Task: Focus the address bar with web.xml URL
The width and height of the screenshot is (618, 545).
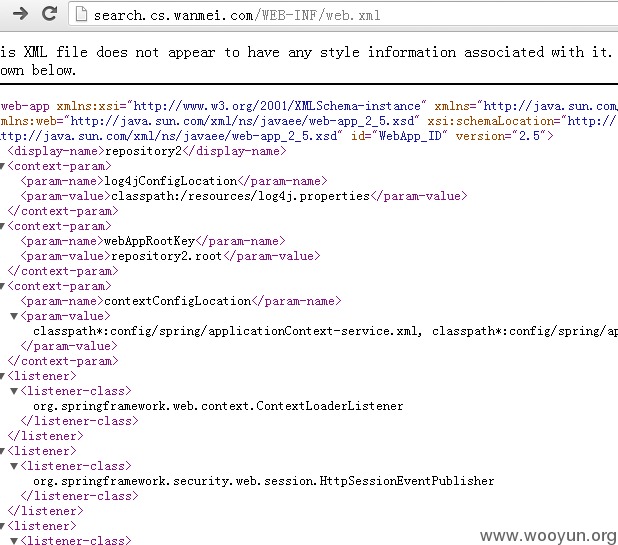Action: pyautogui.click(x=343, y=15)
